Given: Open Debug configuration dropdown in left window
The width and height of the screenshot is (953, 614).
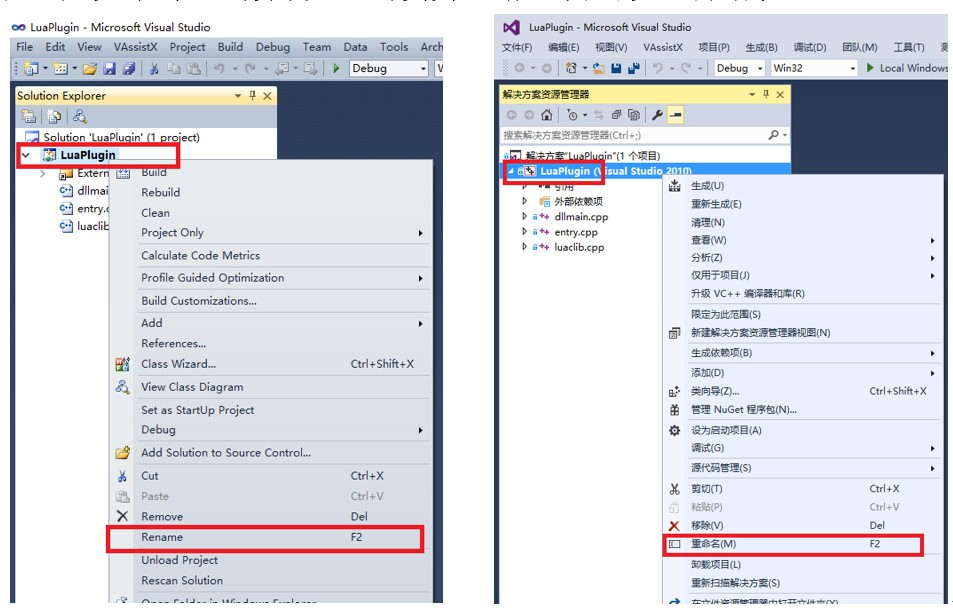Looking at the screenshot, I should click(424, 69).
